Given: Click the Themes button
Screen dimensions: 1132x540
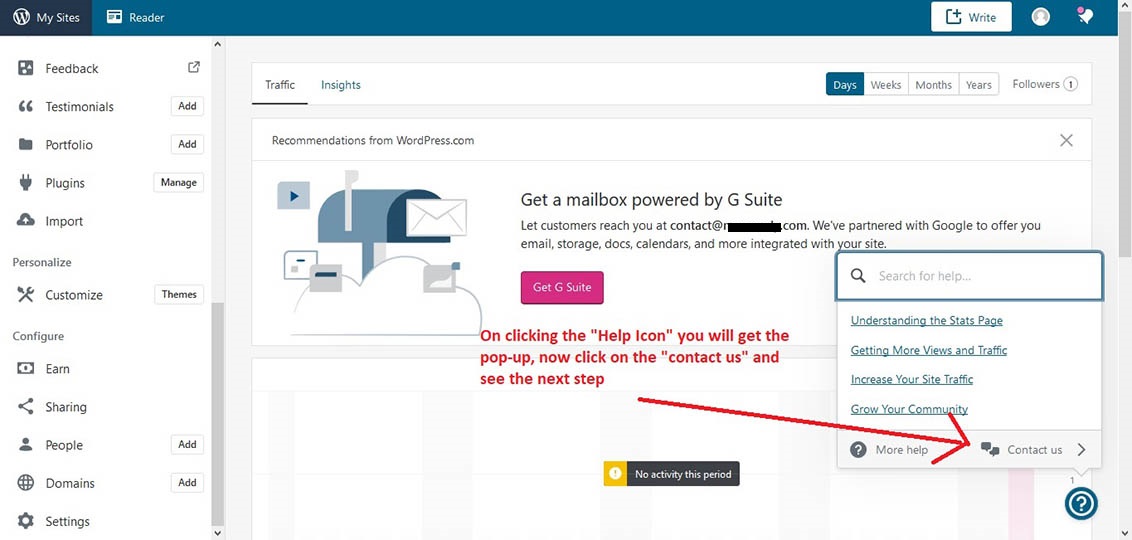Looking at the screenshot, I should (179, 295).
